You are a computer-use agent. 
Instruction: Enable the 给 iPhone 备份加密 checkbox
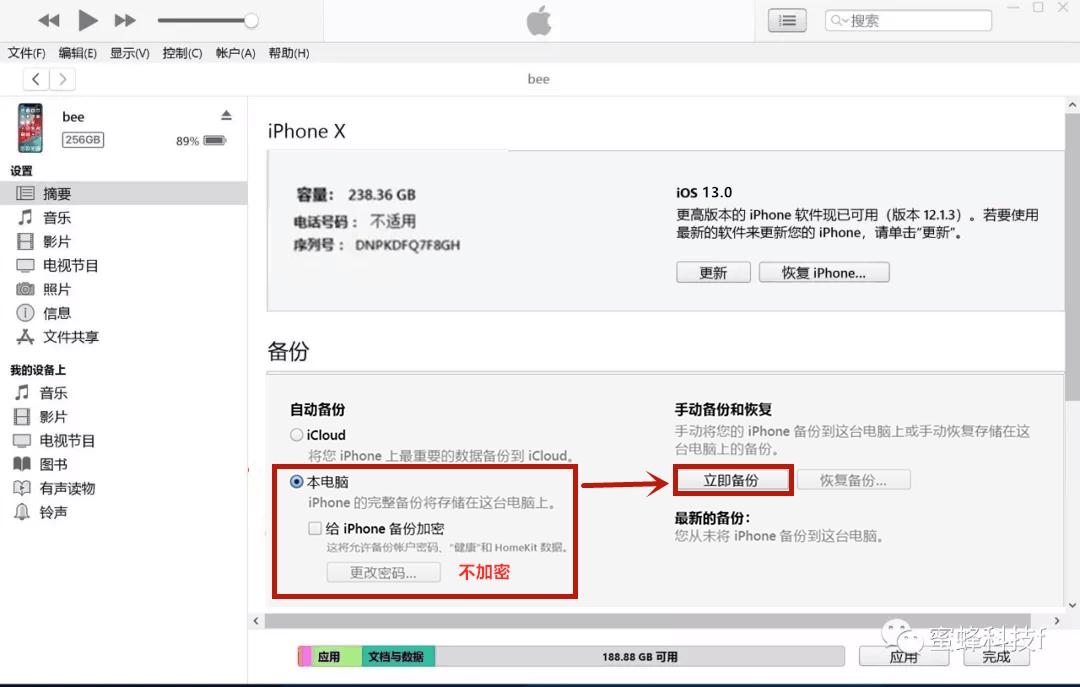point(315,528)
